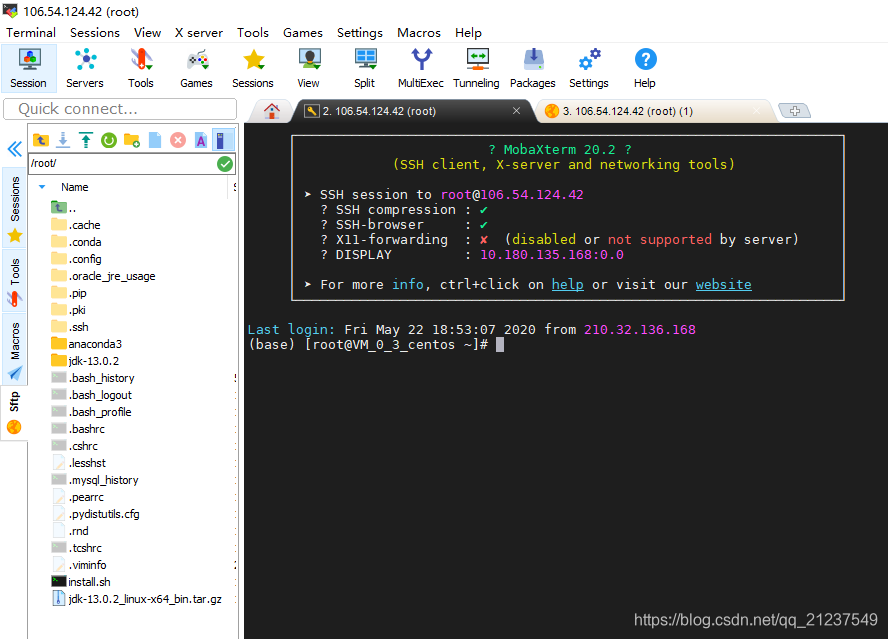Open the Settings menu
This screenshot has width=888, height=639.
(360, 33)
